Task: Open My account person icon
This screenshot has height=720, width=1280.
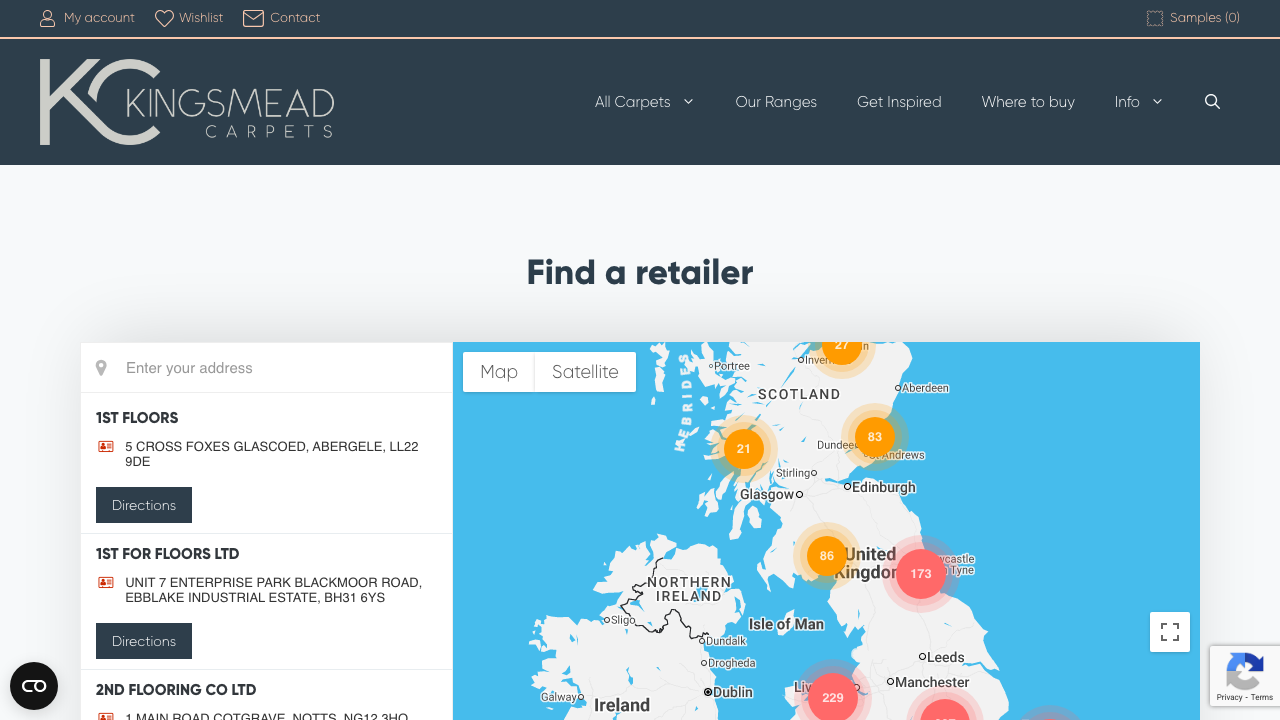Action: 47,17
